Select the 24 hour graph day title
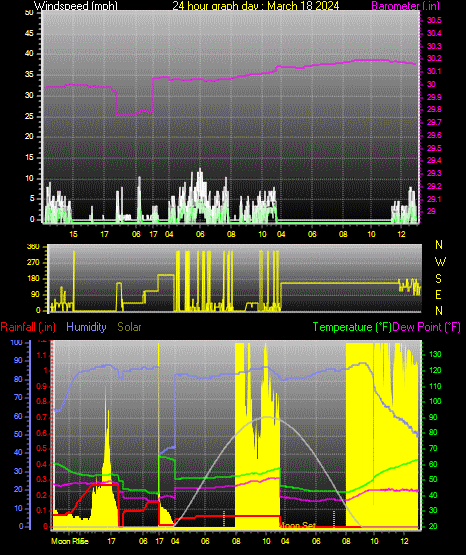466x555 pixels. coord(255,6)
